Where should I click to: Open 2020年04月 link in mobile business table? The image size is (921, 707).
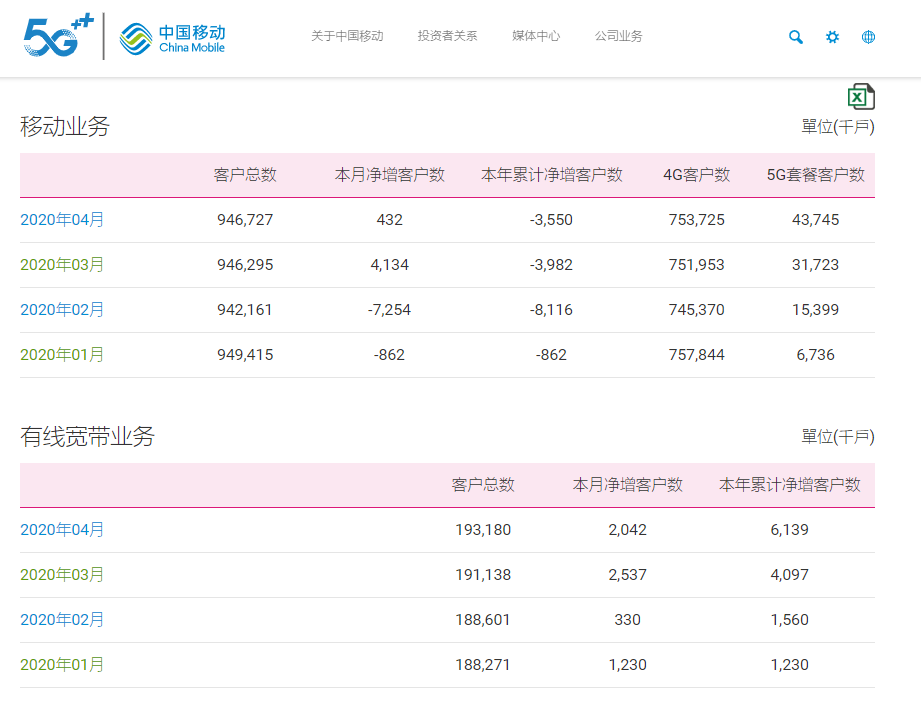[x=62, y=220]
